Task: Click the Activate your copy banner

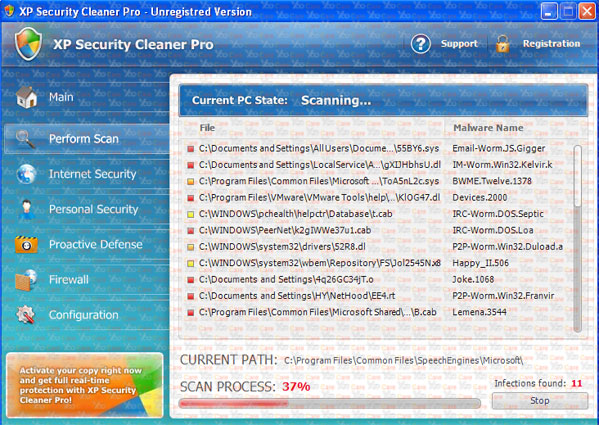Action: (x=85, y=385)
